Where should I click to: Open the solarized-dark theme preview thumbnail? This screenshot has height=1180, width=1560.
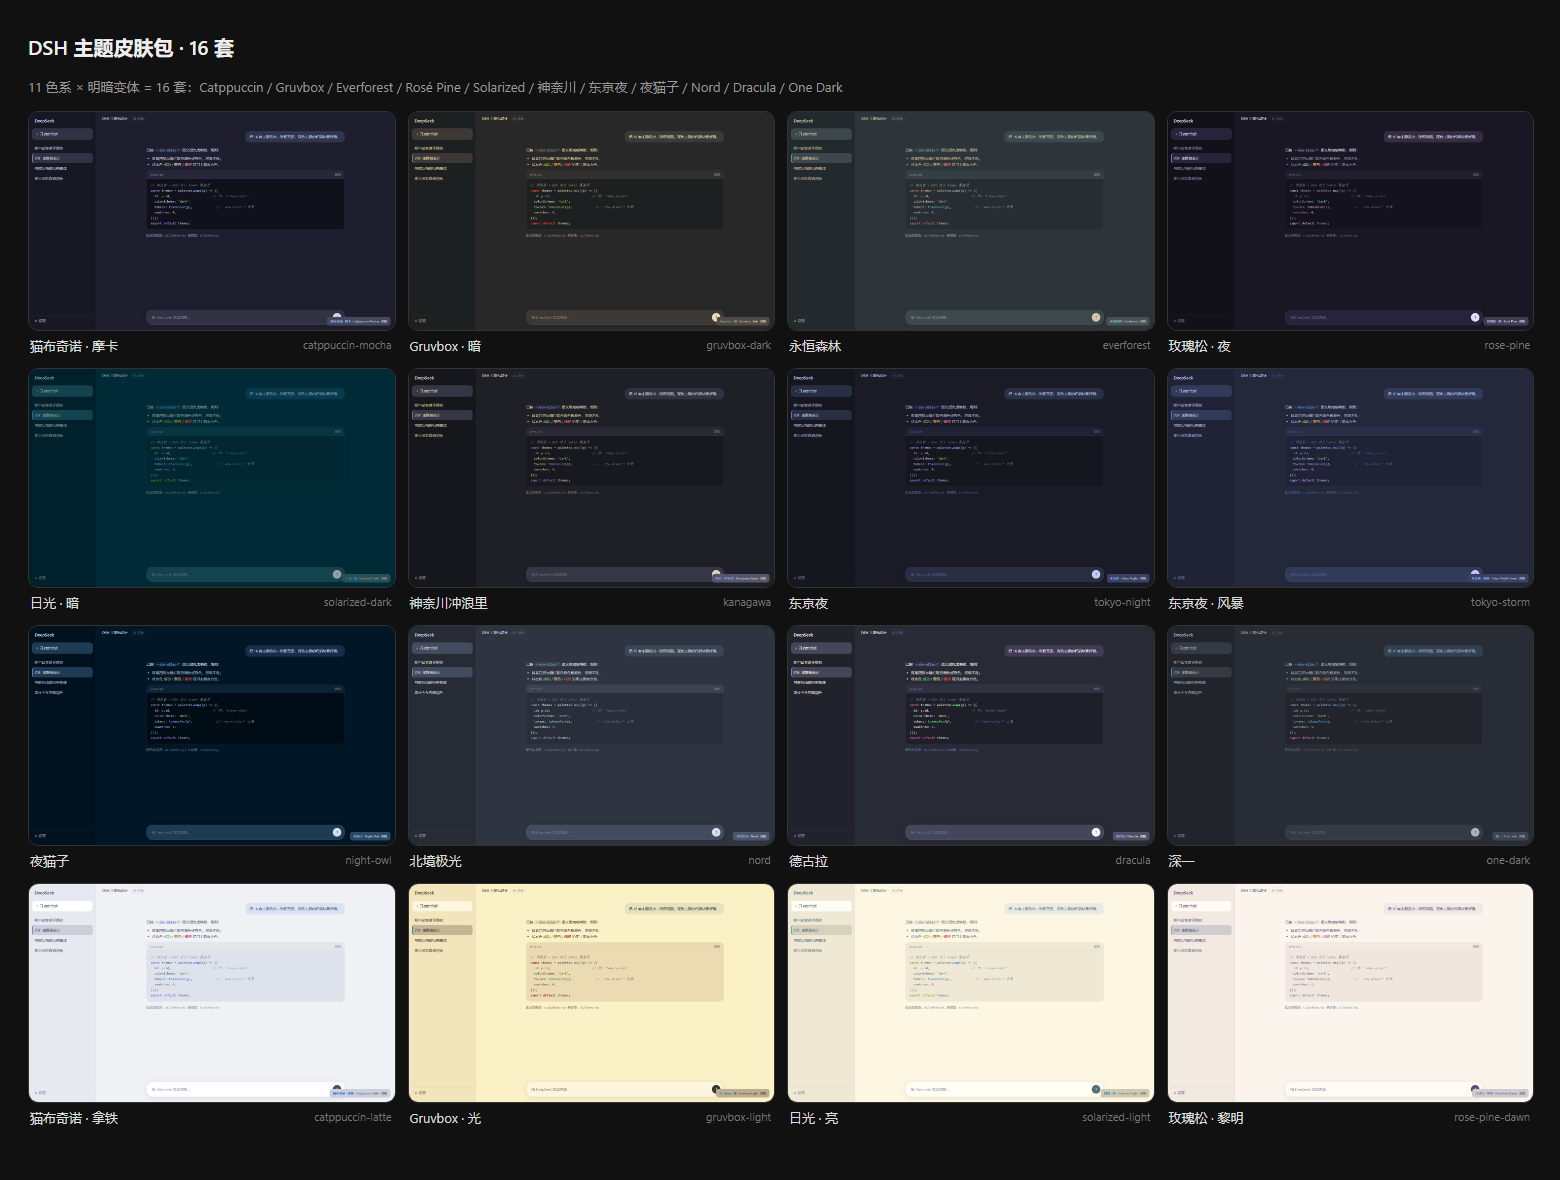(x=212, y=478)
